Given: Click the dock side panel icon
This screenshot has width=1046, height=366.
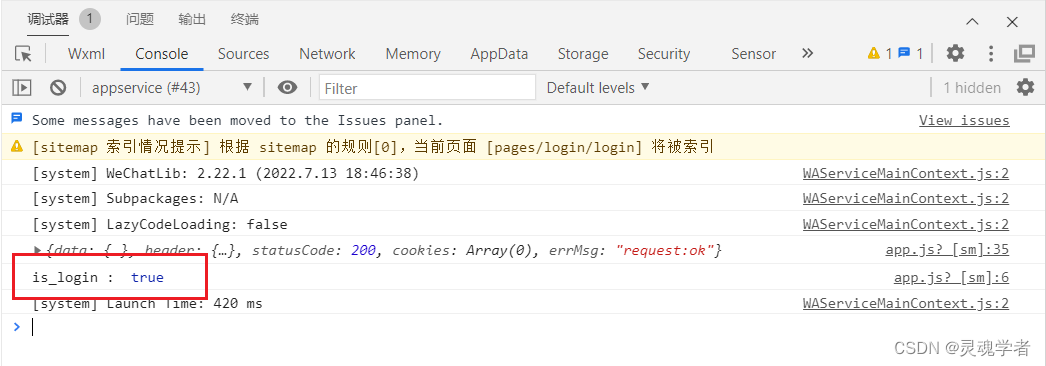Looking at the screenshot, I should [1024, 53].
